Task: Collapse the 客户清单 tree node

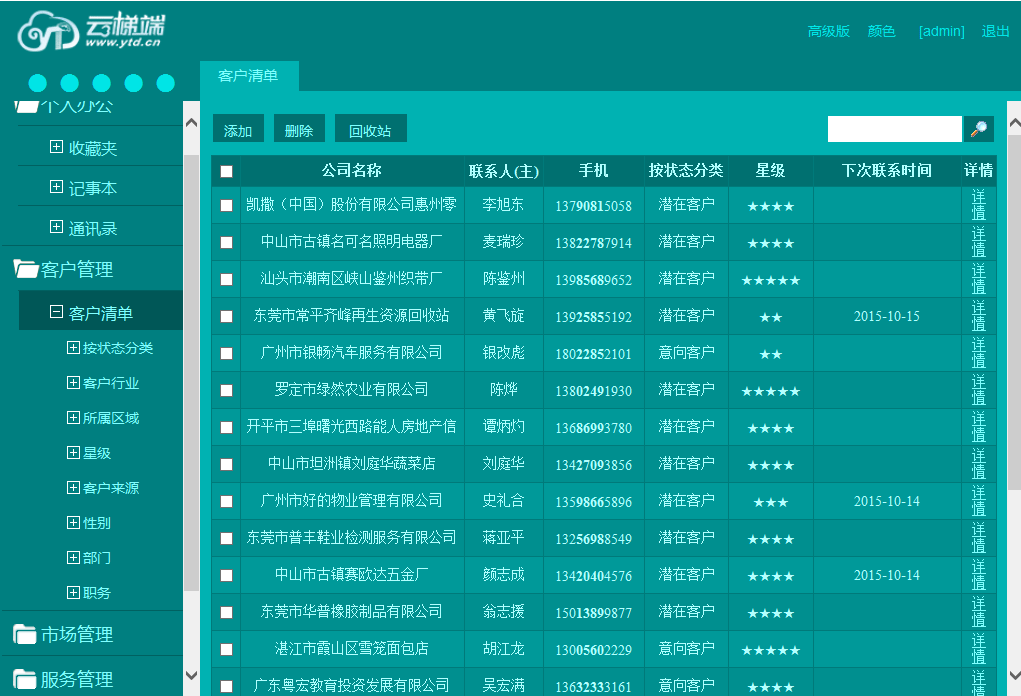Action: [x=56, y=313]
